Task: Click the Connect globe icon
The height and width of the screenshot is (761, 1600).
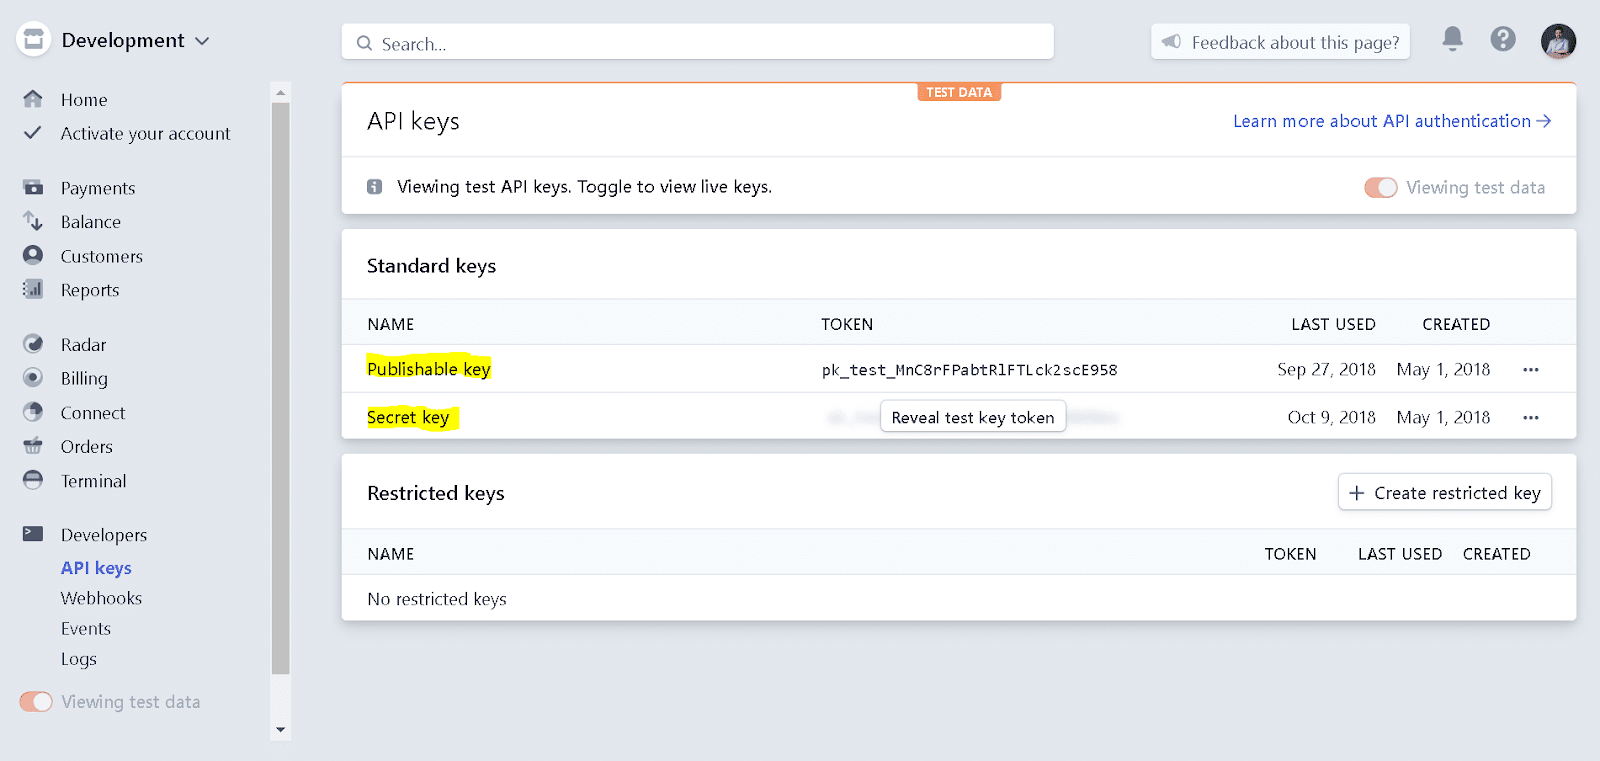Action: (33, 412)
